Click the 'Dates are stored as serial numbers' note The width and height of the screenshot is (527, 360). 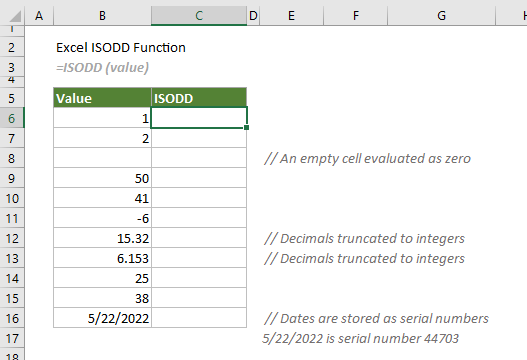(x=376, y=318)
